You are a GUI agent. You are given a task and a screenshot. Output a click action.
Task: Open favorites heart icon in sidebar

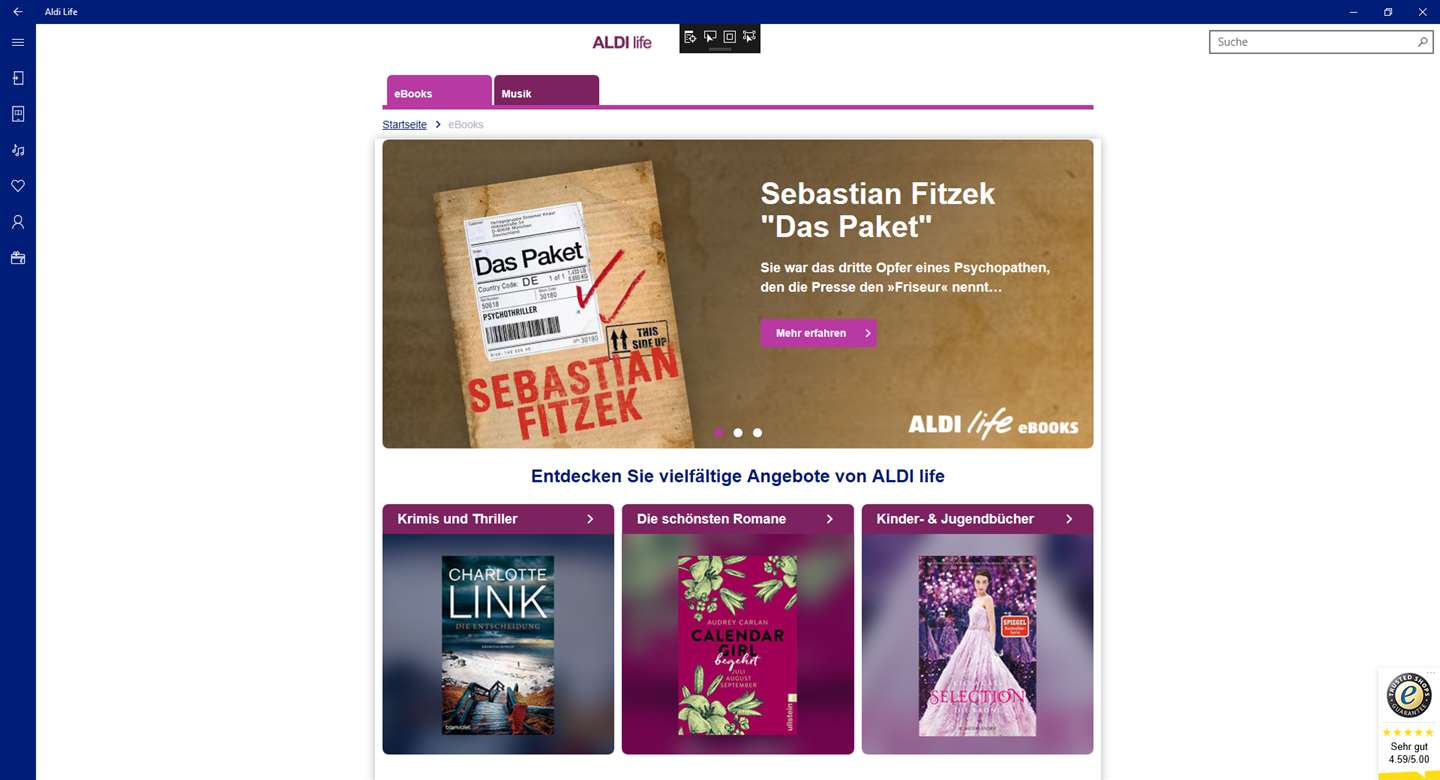pos(17,186)
